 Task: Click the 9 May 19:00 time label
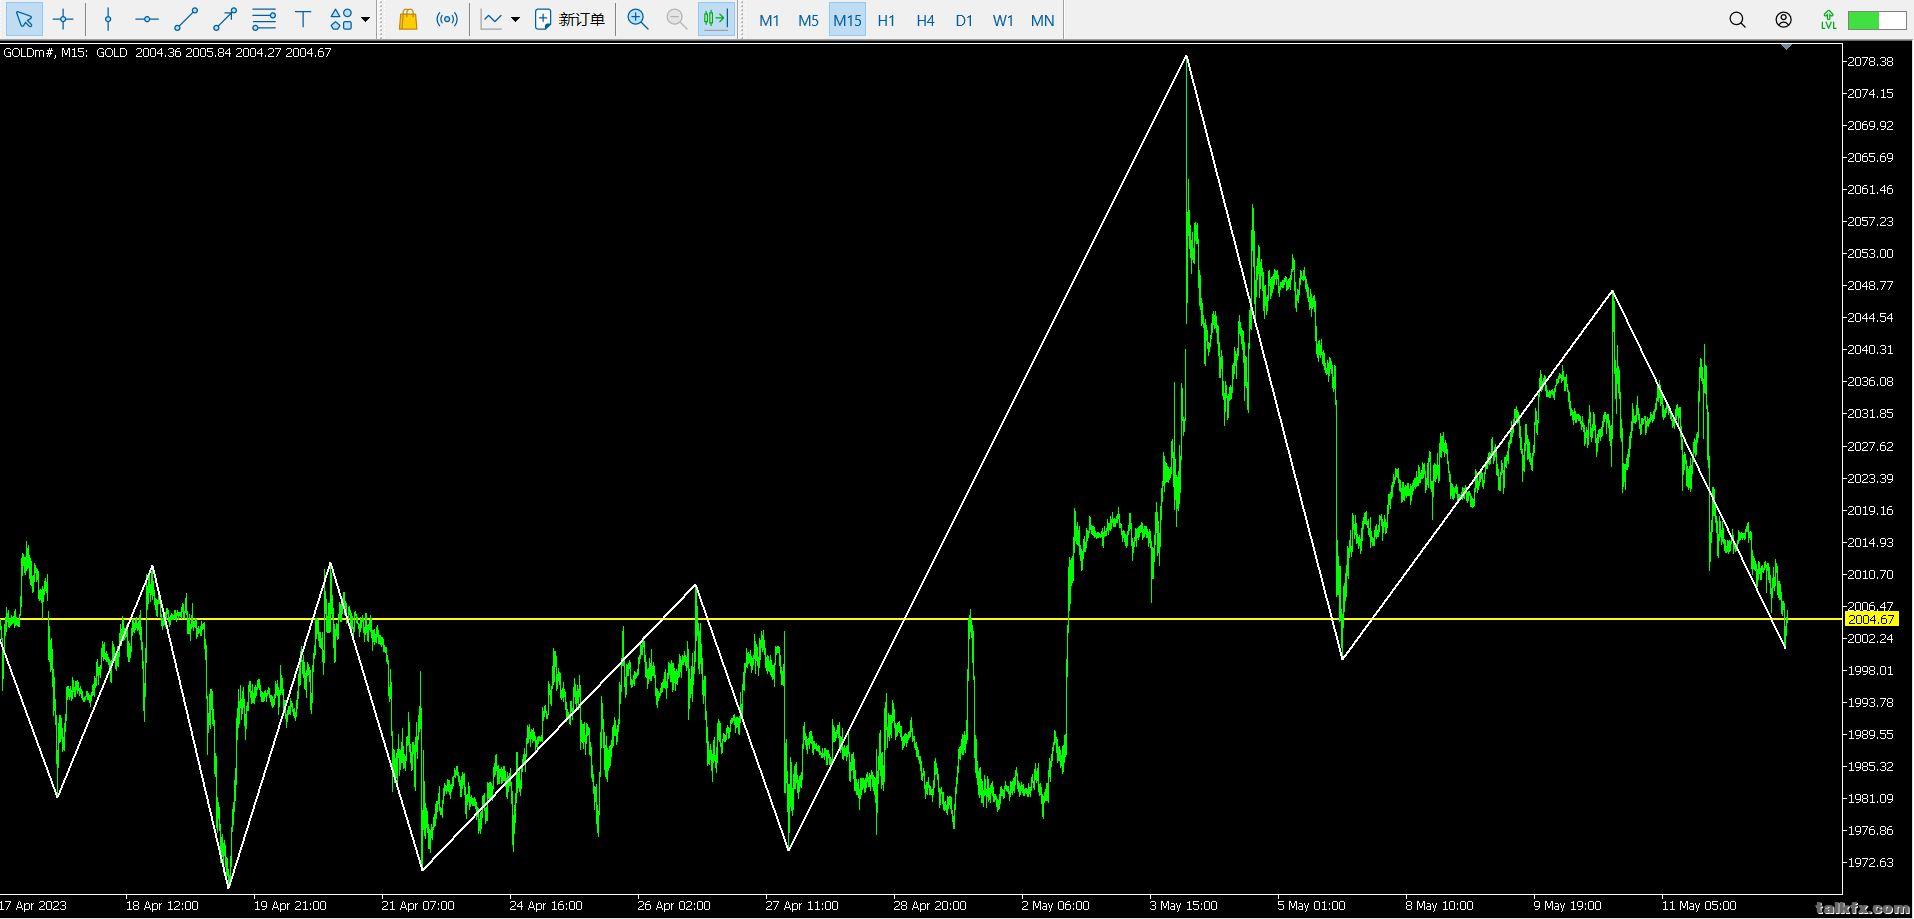click(x=1567, y=906)
